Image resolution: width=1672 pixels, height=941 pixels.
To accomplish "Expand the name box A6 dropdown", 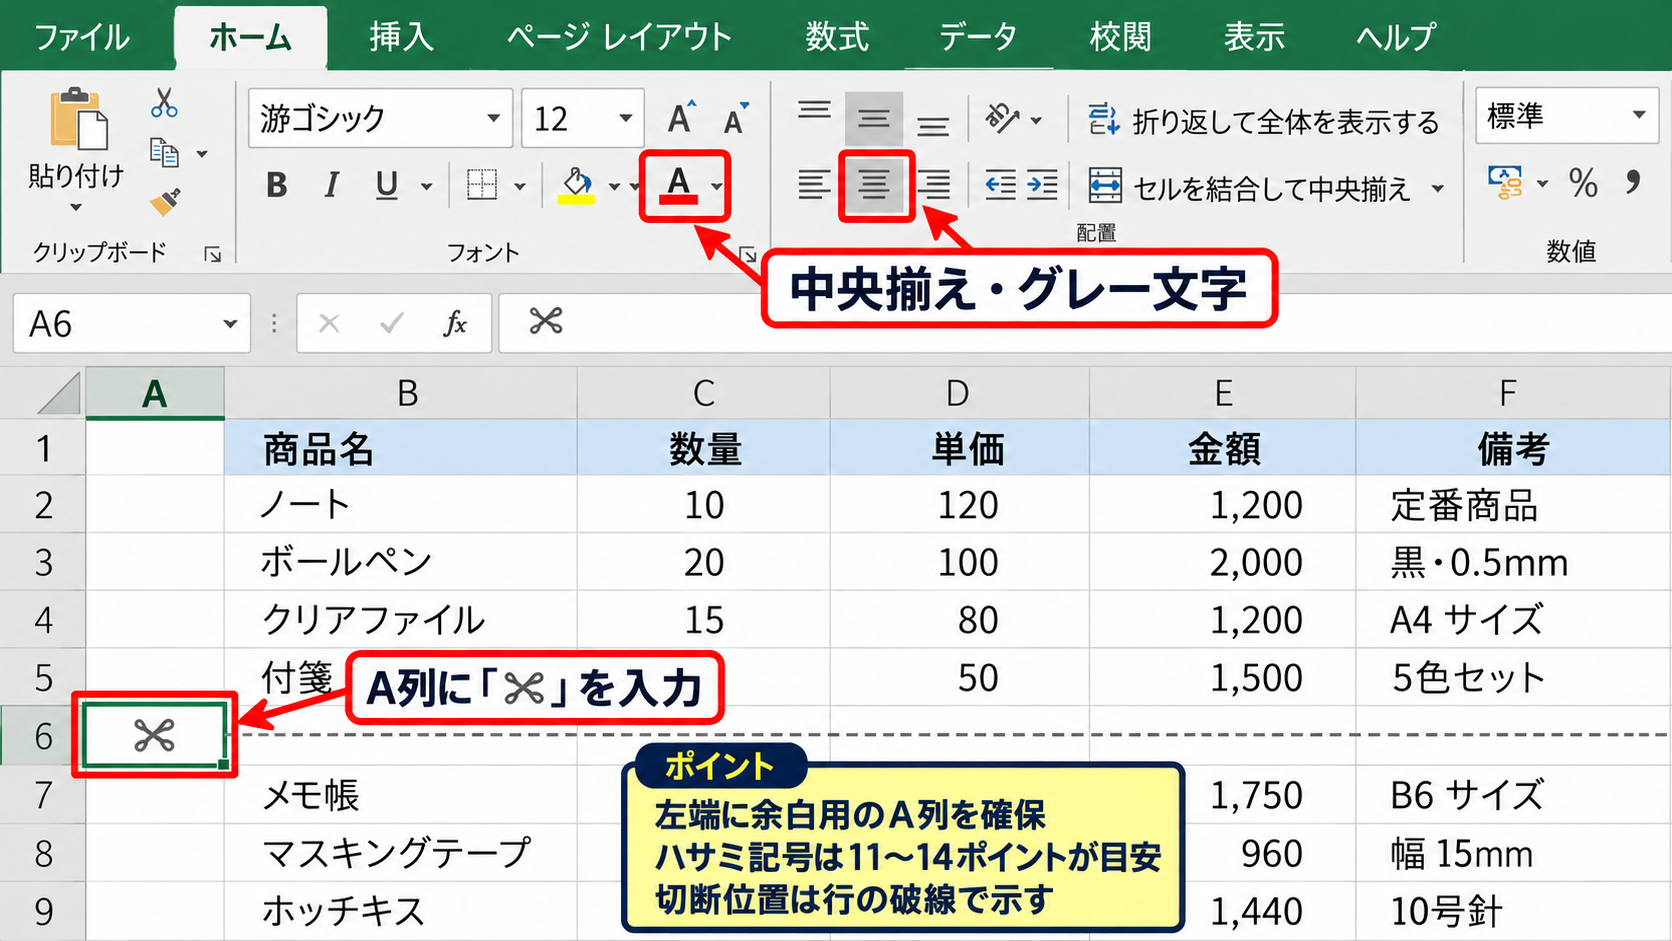I will pos(230,323).
